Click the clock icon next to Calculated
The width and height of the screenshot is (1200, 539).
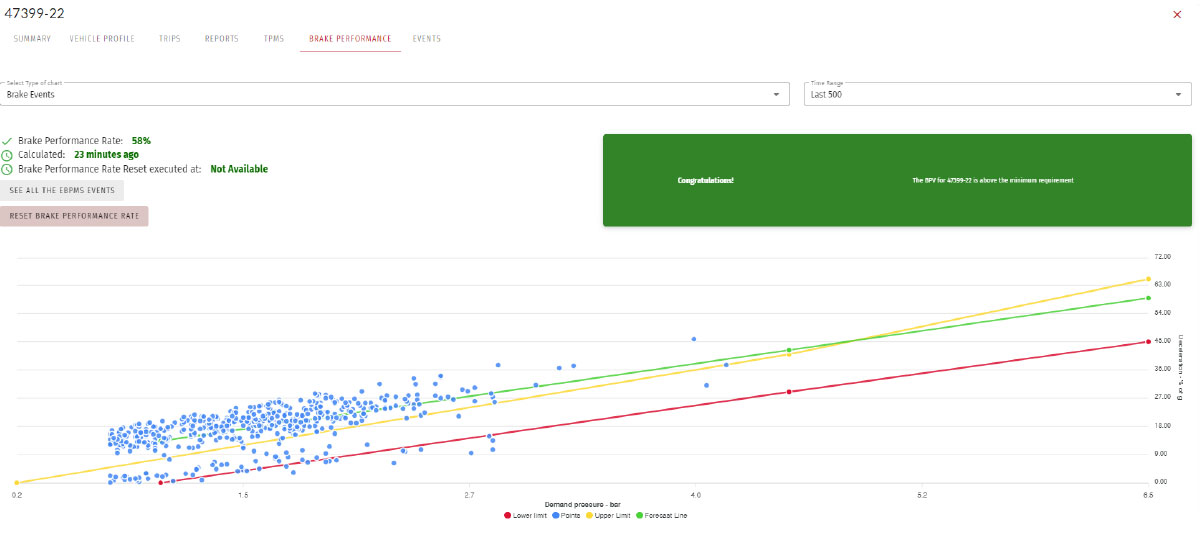click(7, 155)
